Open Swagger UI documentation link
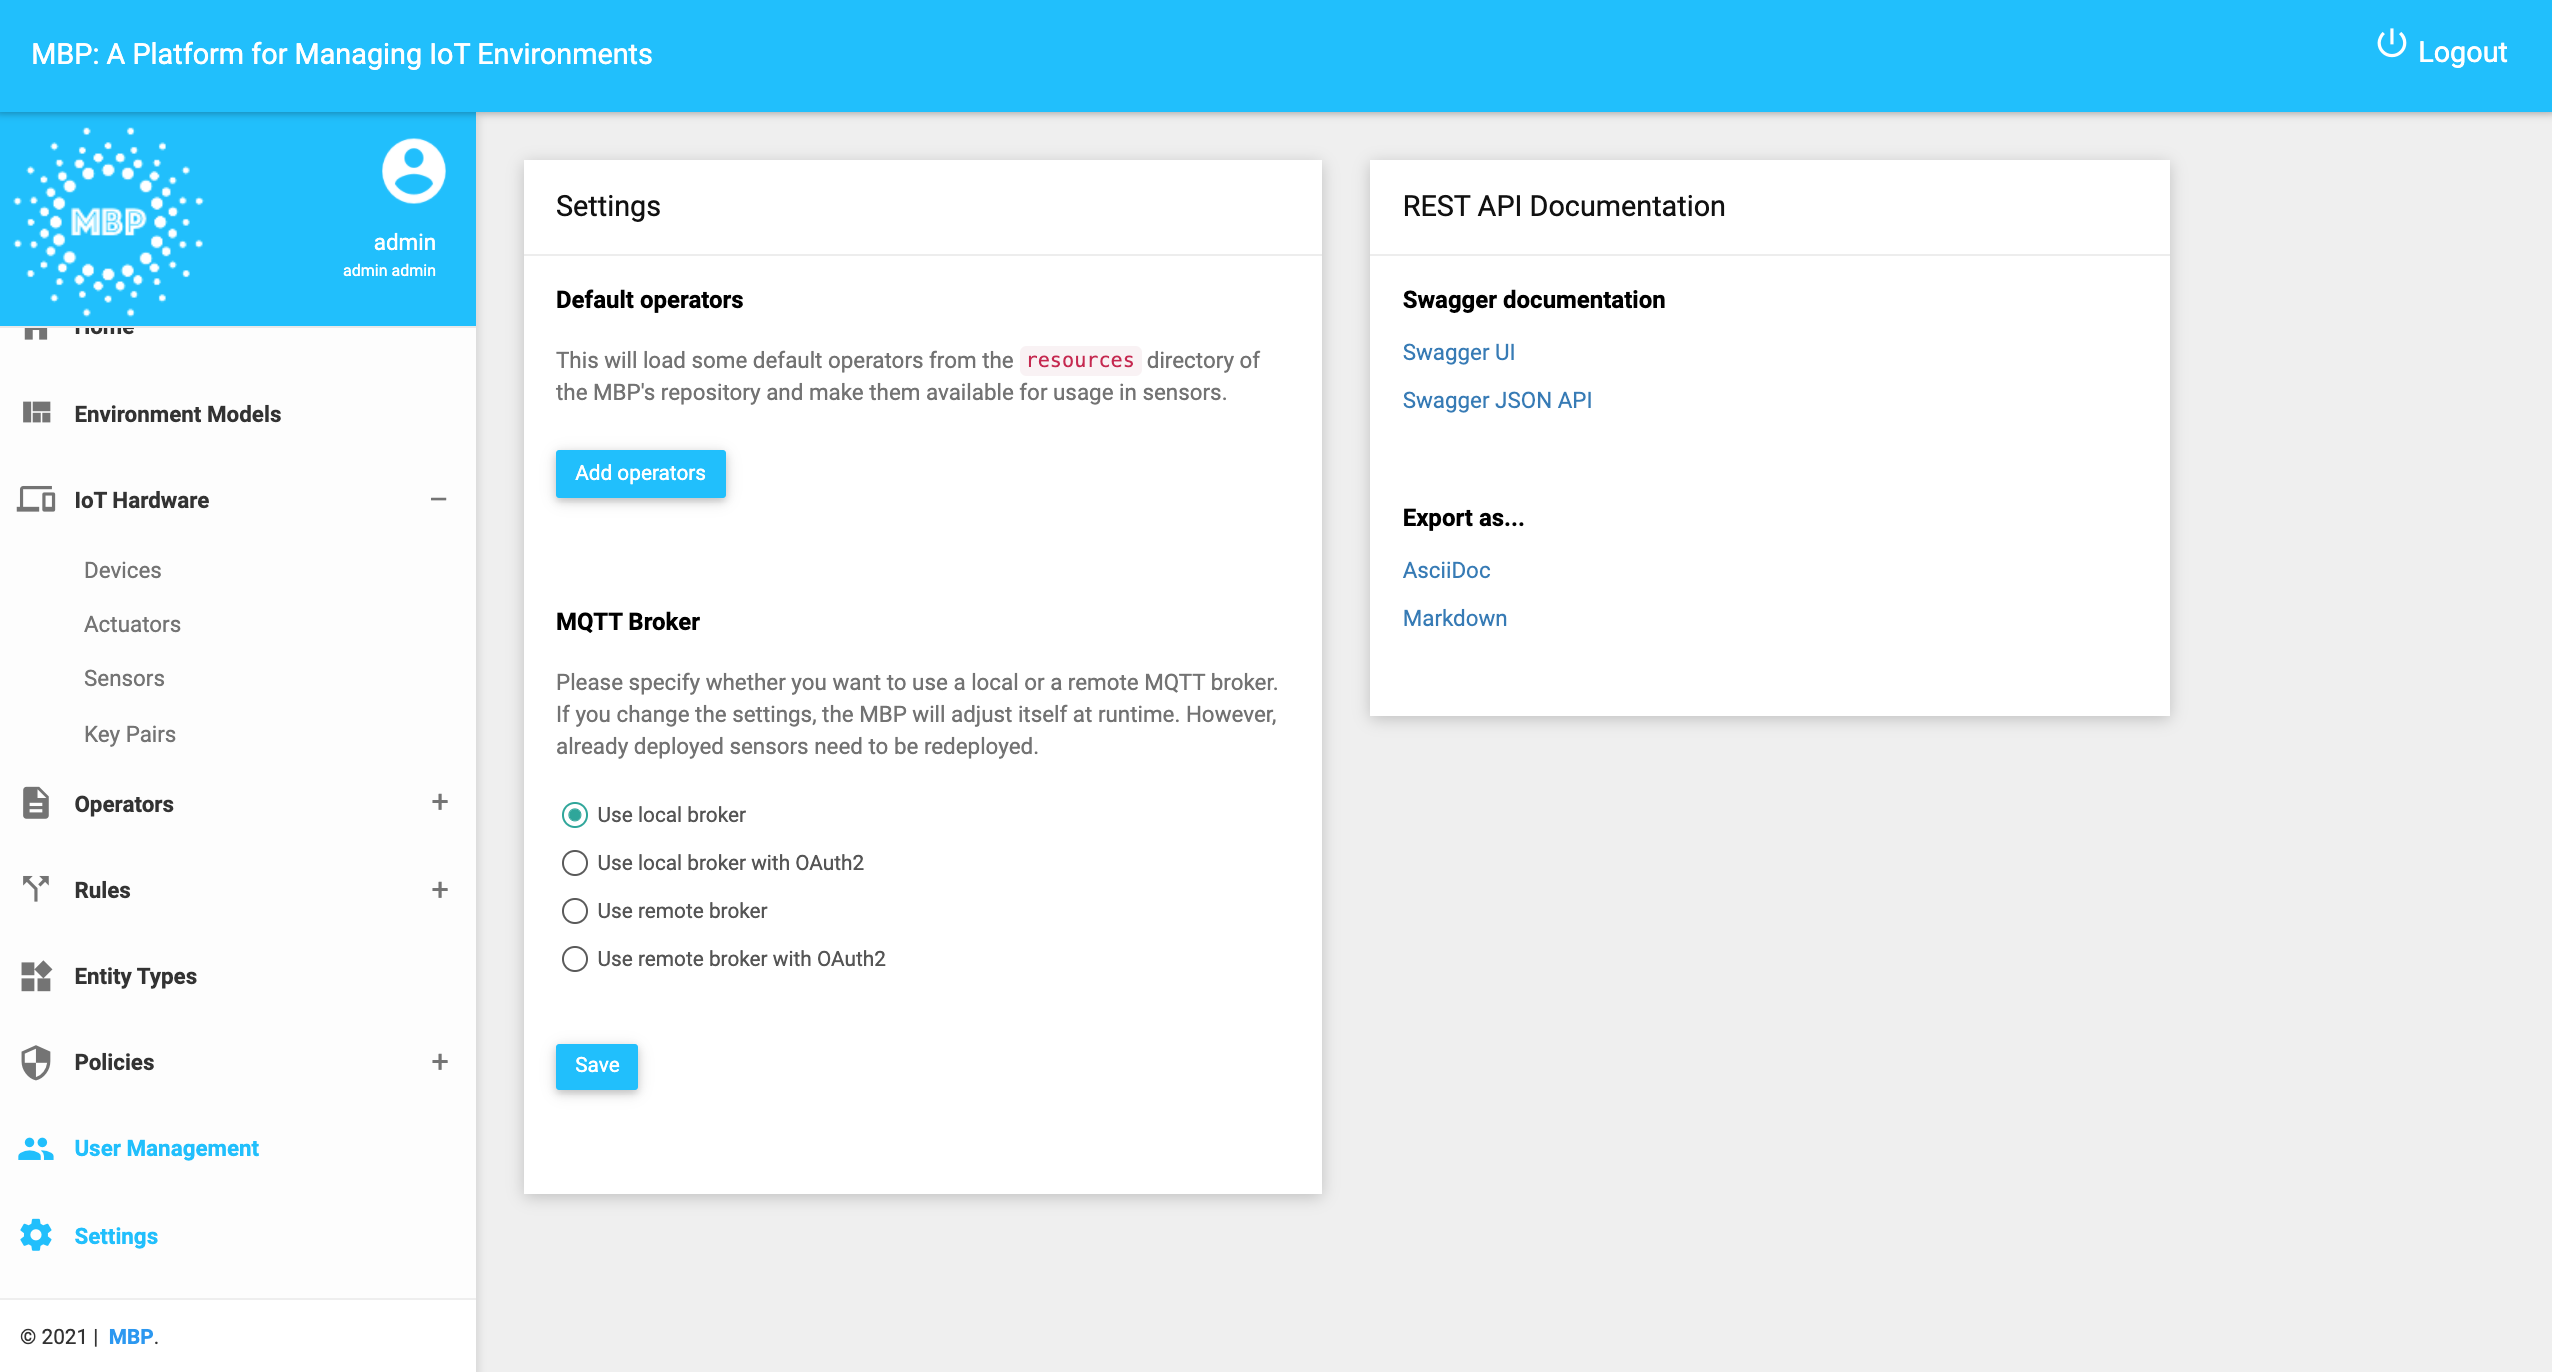Image resolution: width=2552 pixels, height=1372 pixels. (x=1458, y=351)
